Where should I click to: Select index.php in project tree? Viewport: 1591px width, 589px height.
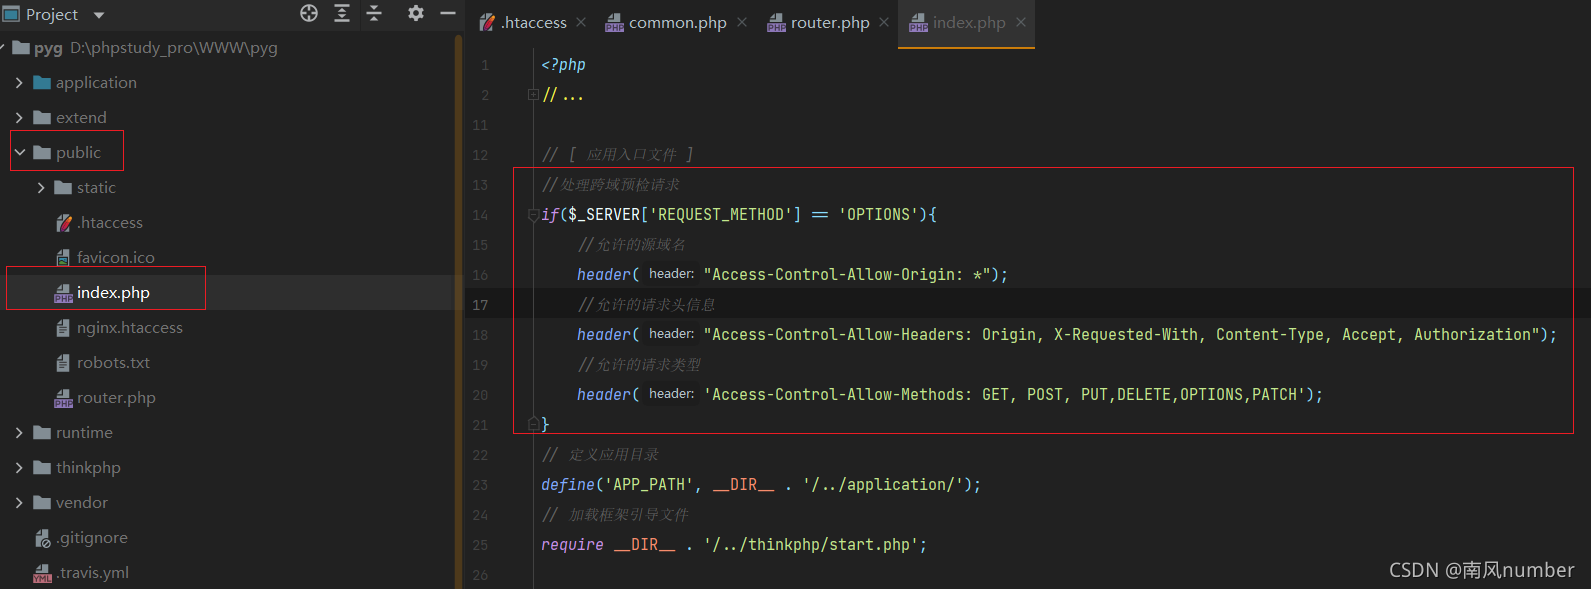click(x=113, y=293)
